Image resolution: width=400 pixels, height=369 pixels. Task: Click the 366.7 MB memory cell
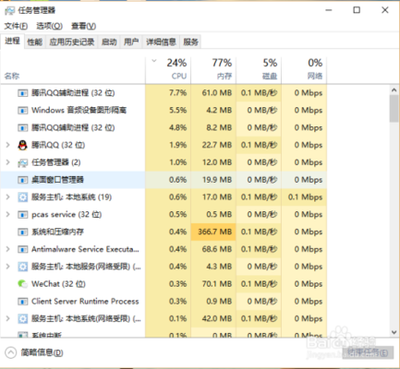213,232
